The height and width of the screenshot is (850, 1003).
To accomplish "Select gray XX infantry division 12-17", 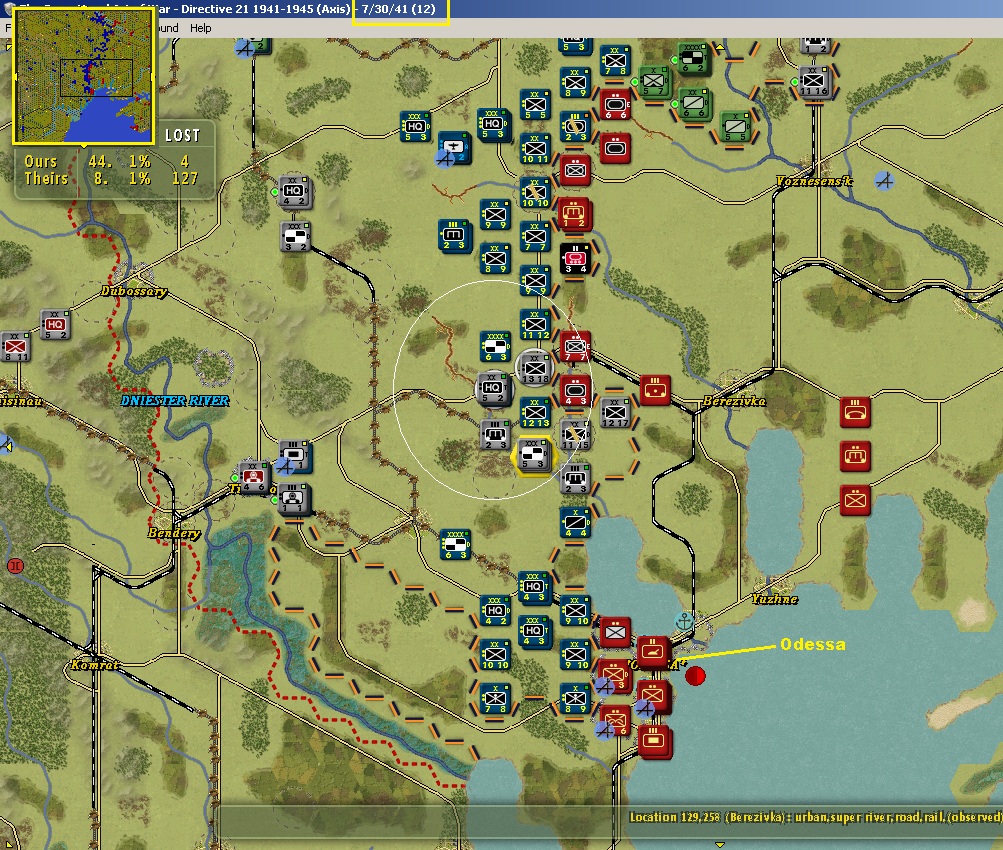I will [x=615, y=412].
